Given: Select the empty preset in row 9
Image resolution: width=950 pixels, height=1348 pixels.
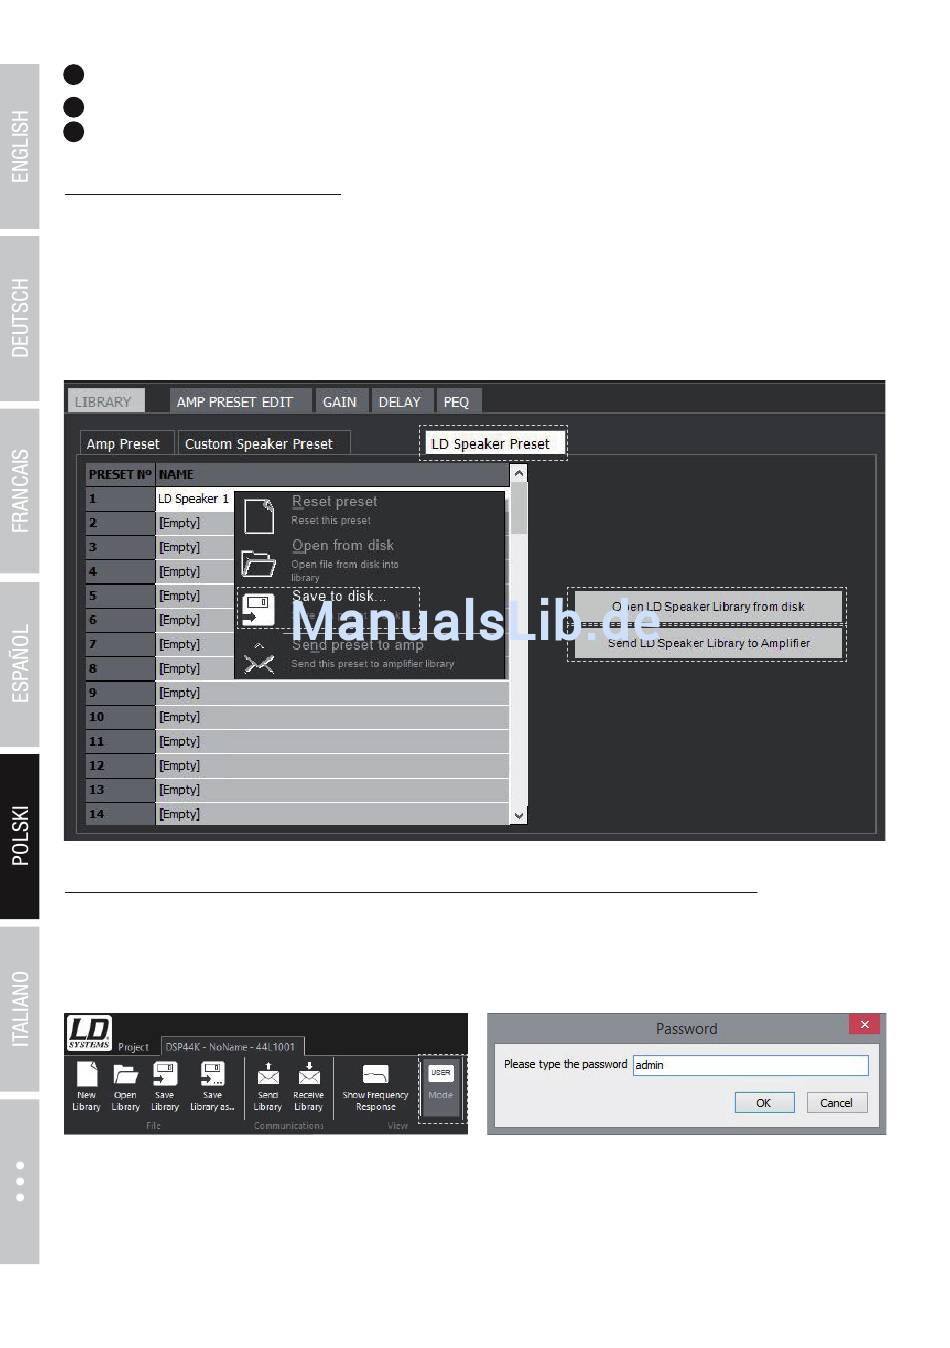Looking at the screenshot, I should [x=333, y=693].
